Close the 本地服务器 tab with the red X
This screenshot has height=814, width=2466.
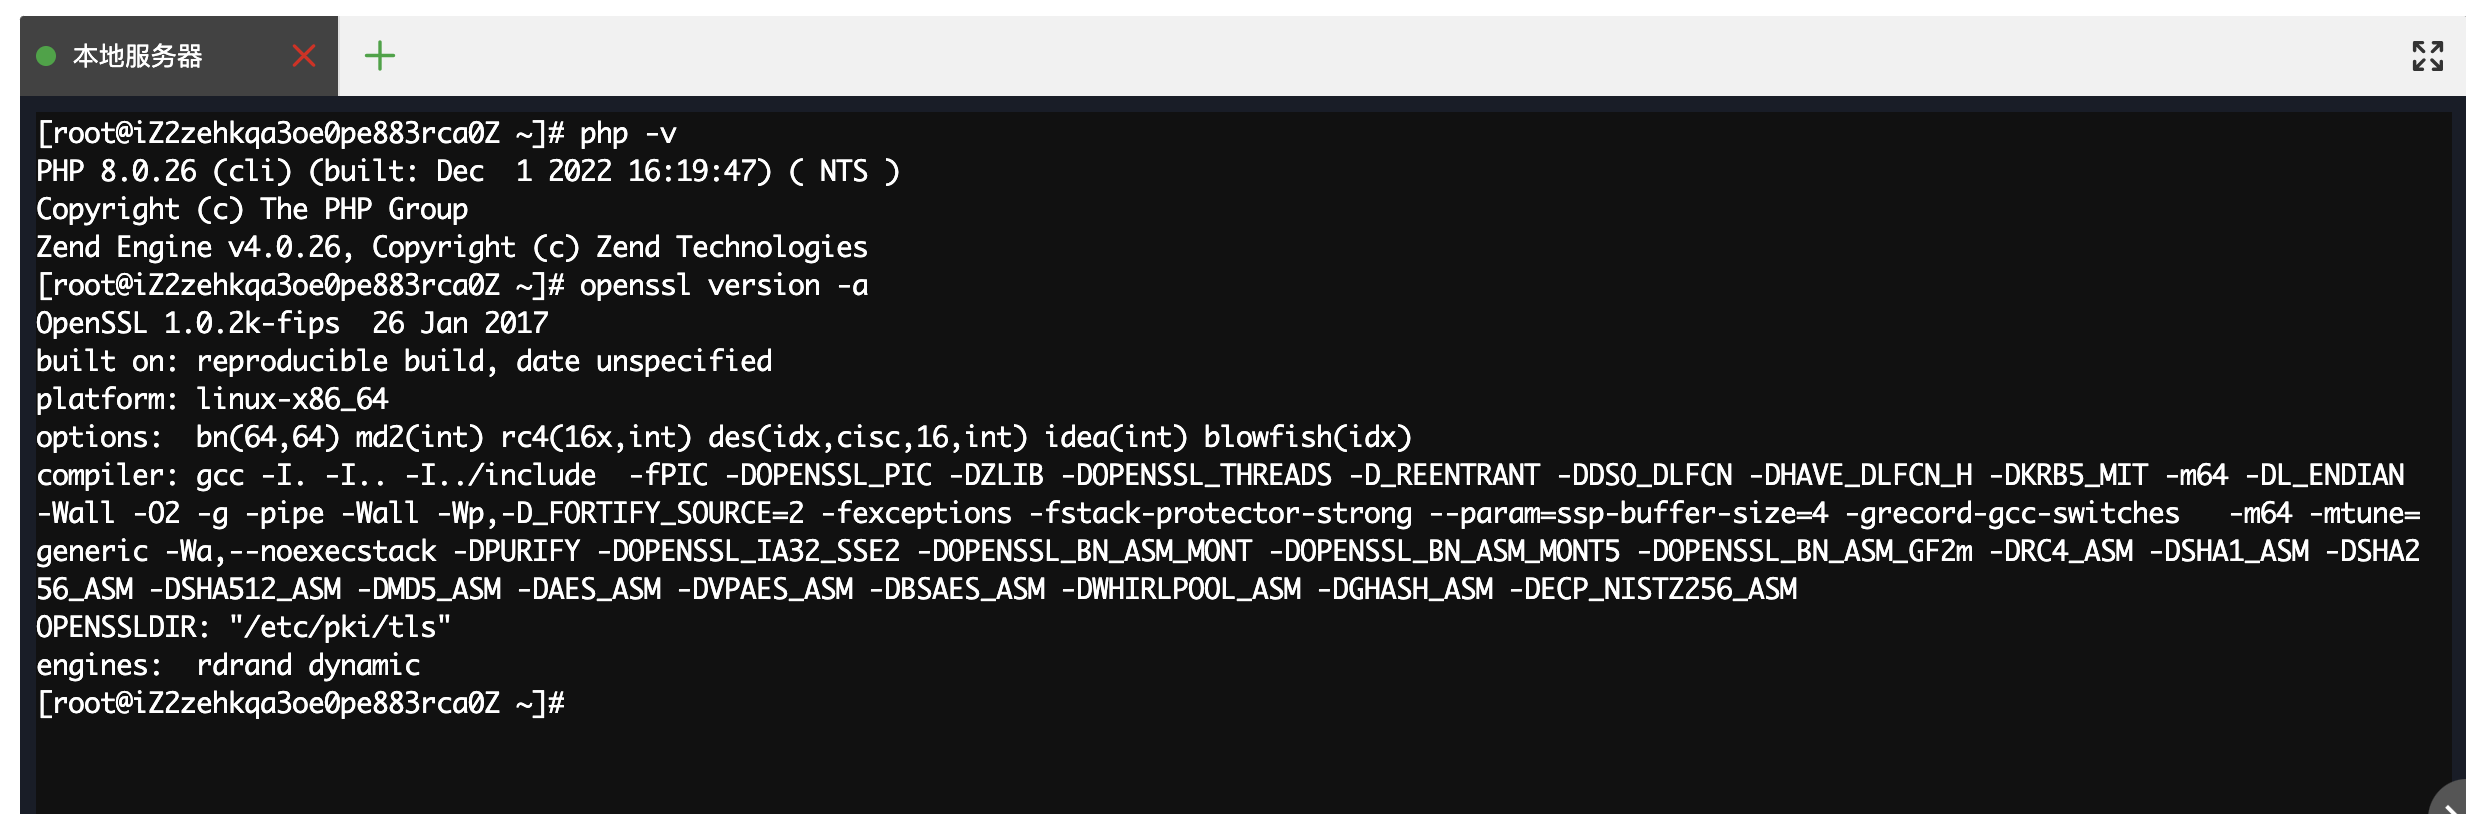coord(304,56)
